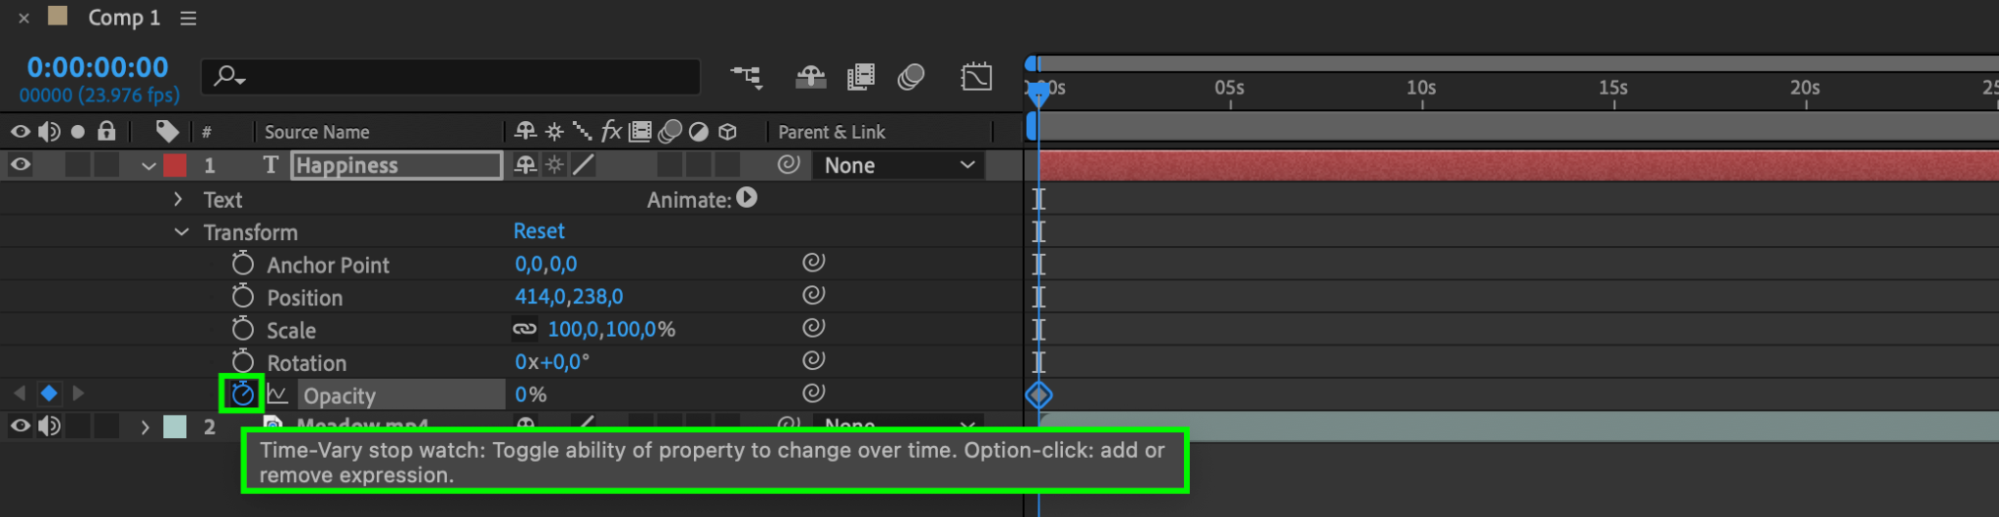This screenshot has height=518, width=1999.
Task: Enable motion blur for the composition
Action: [x=911, y=77]
